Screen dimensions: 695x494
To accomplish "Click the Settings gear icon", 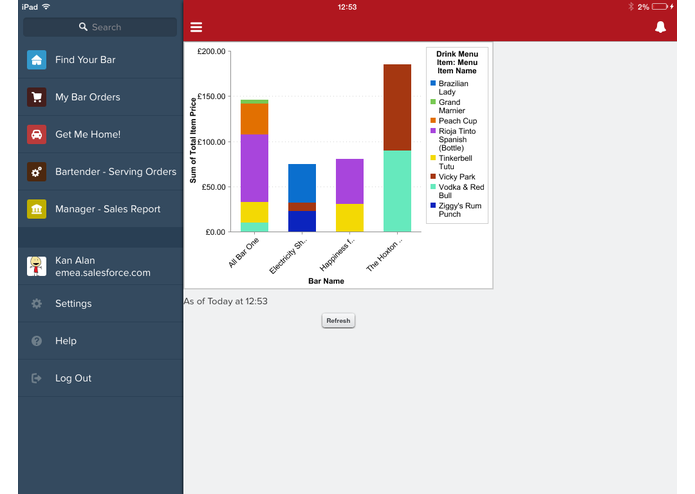I will (x=36, y=303).
